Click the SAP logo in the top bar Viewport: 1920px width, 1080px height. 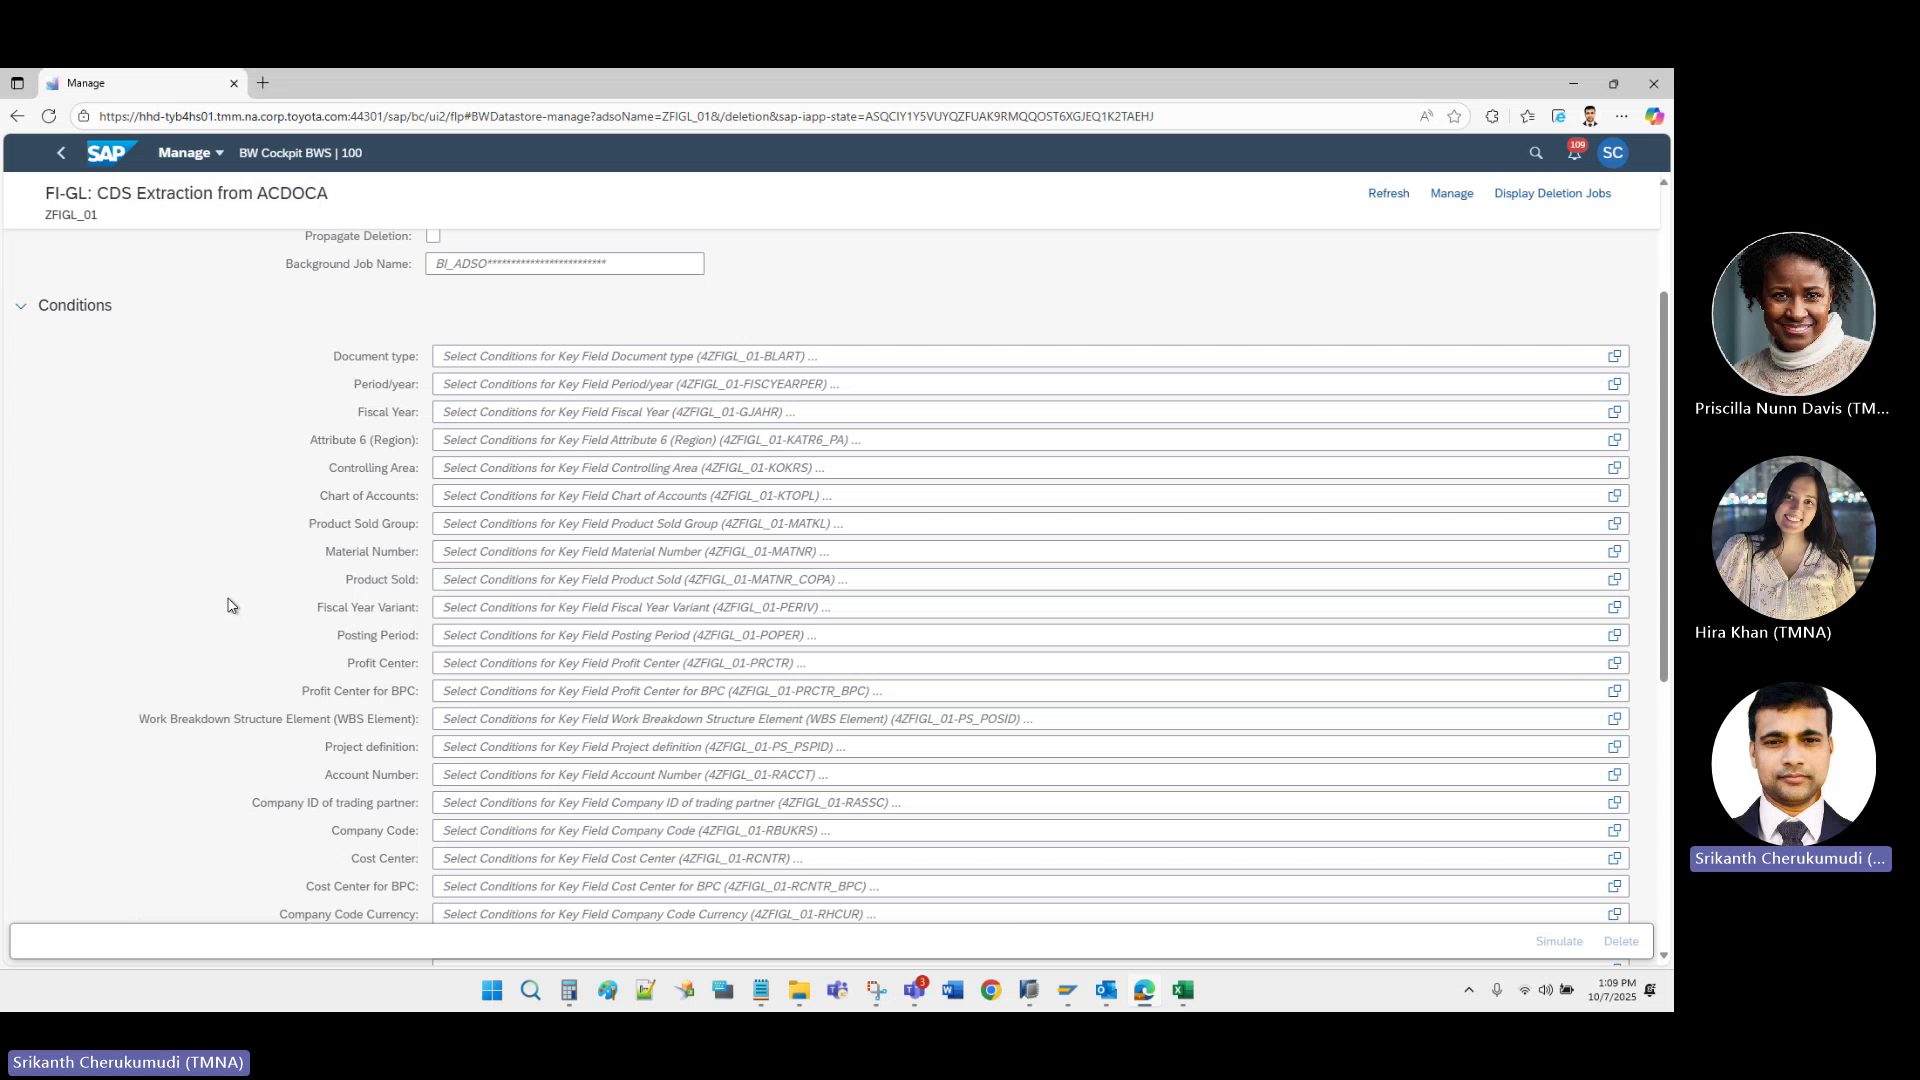[x=111, y=152]
